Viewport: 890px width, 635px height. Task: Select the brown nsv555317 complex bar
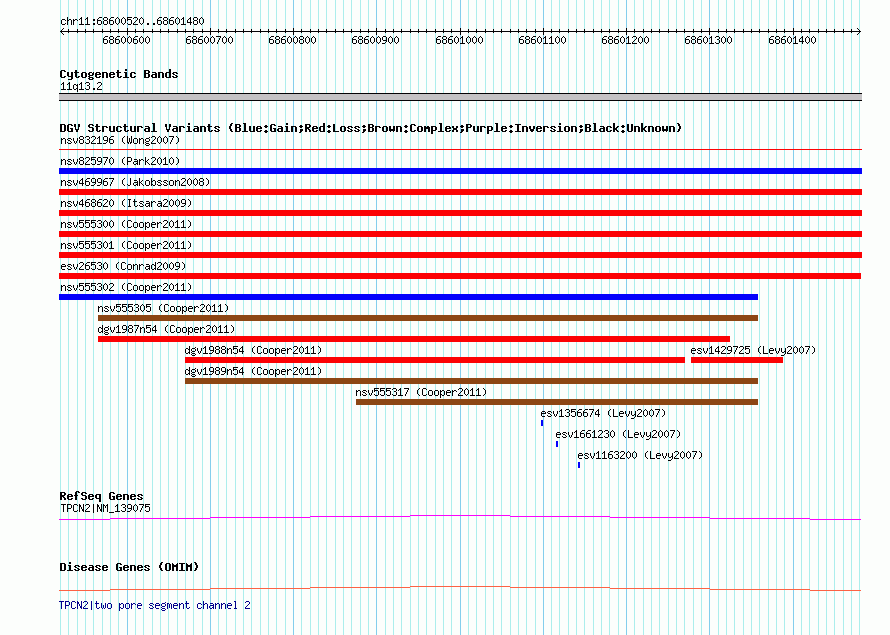coord(557,402)
